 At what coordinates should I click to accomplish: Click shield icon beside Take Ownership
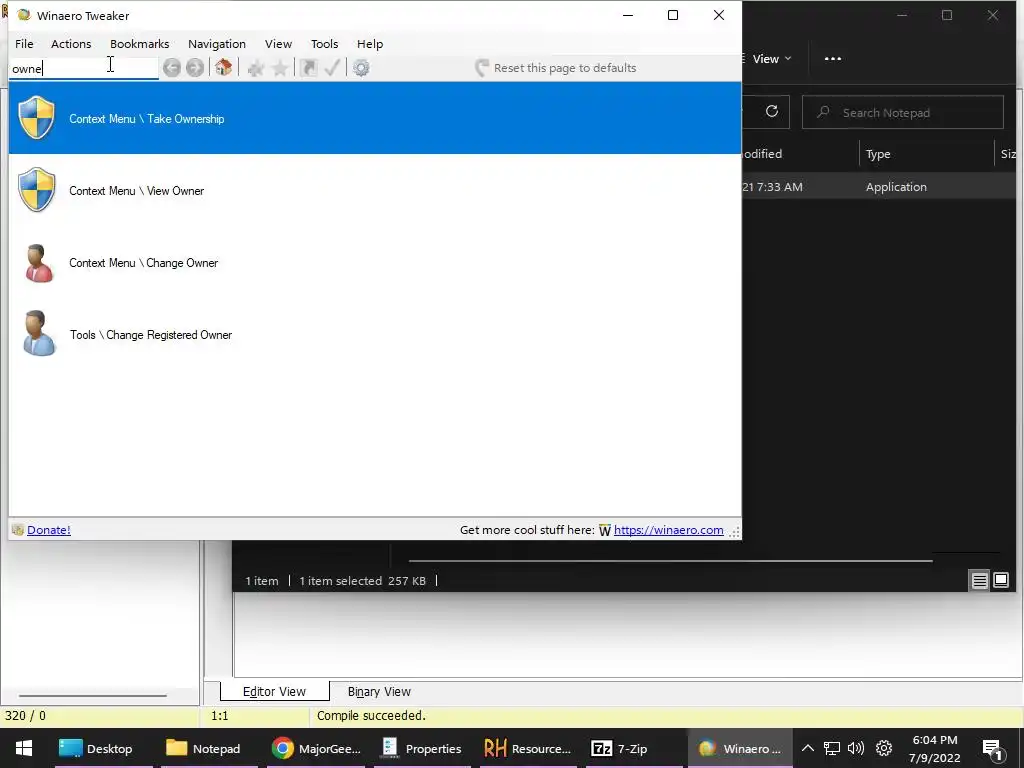(x=37, y=118)
